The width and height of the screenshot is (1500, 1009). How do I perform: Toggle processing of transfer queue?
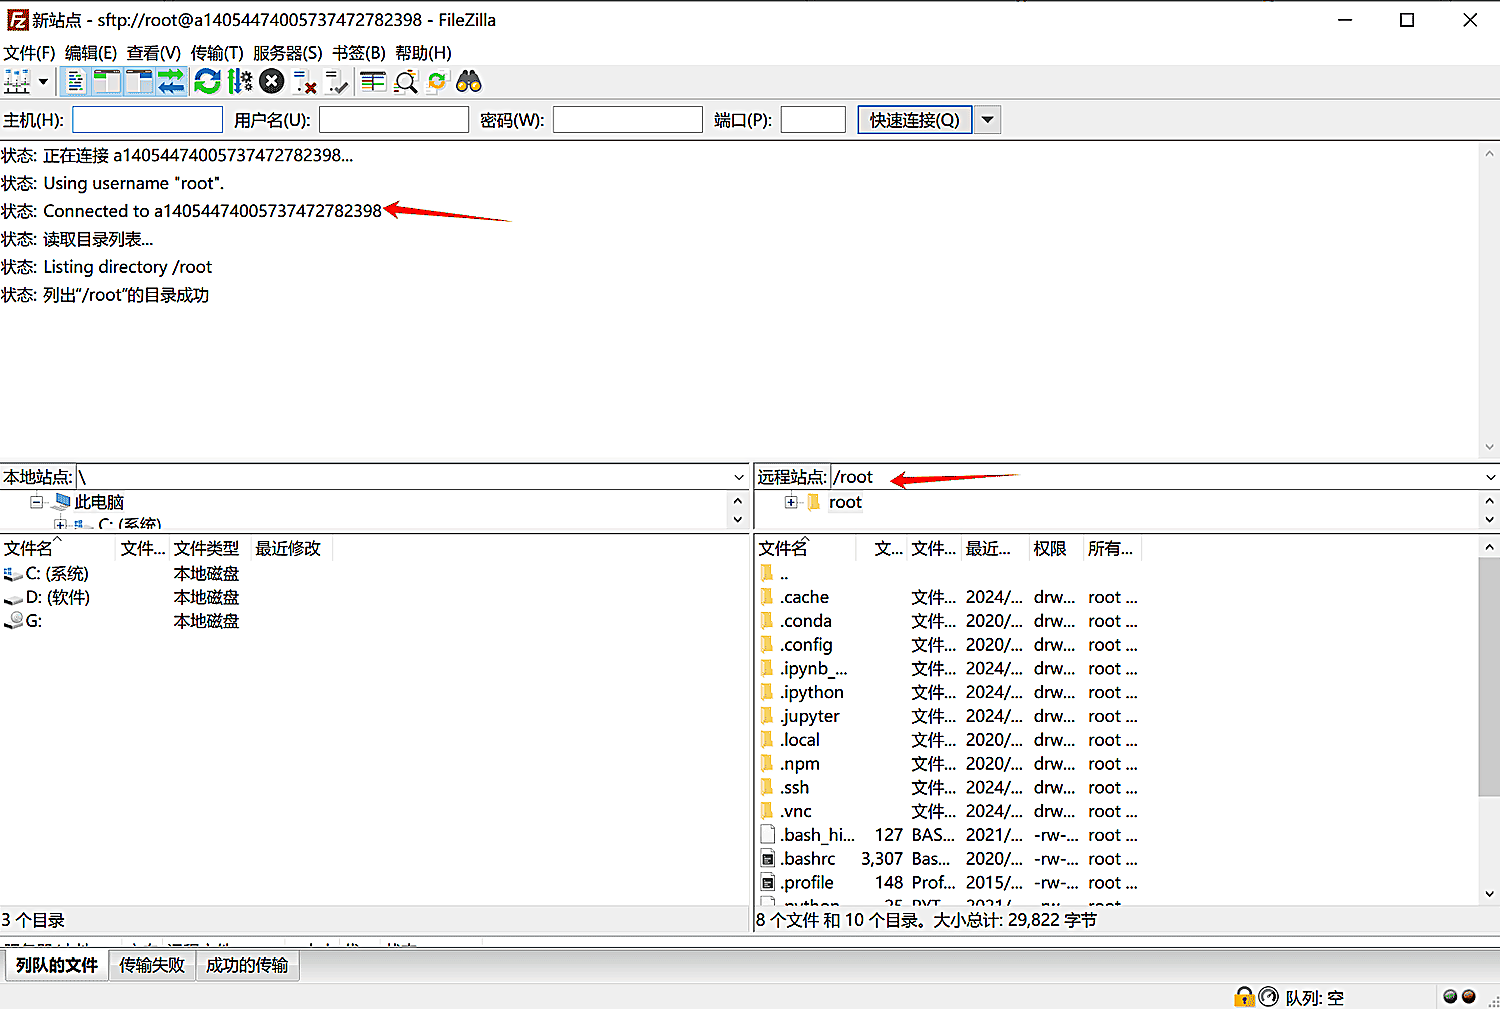(240, 82)
